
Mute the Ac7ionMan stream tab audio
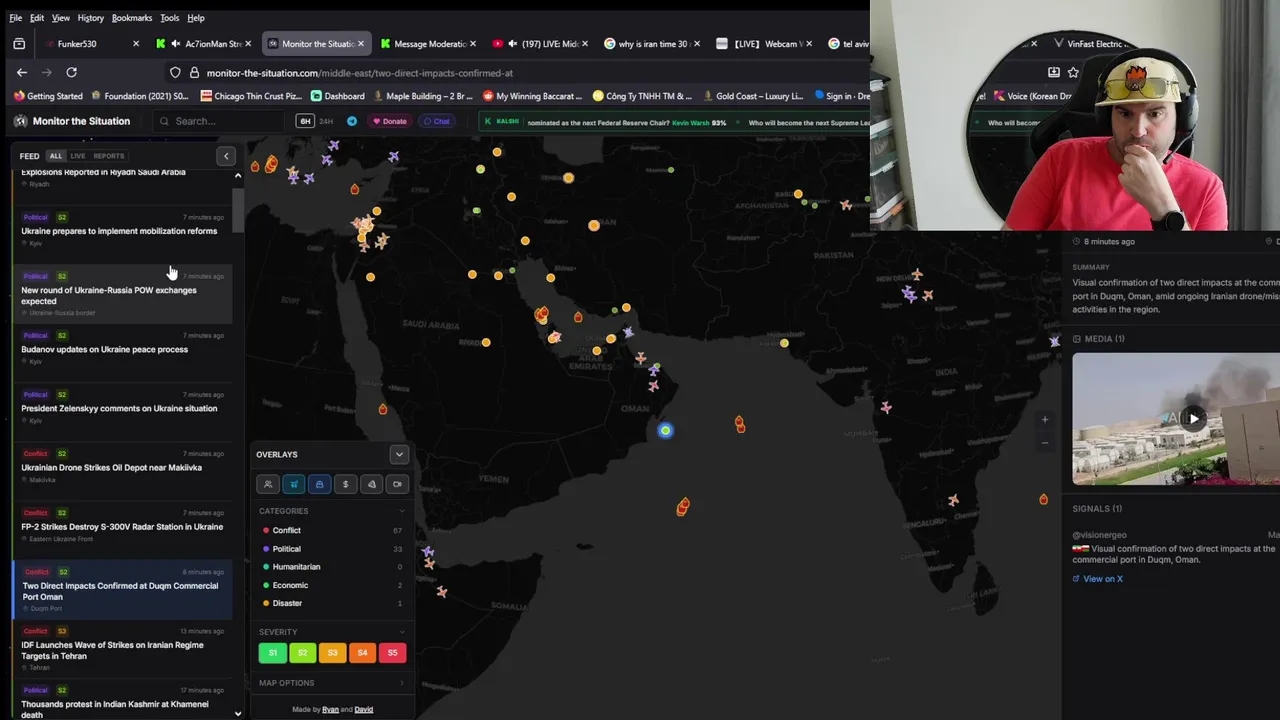(x=176, y=44)
